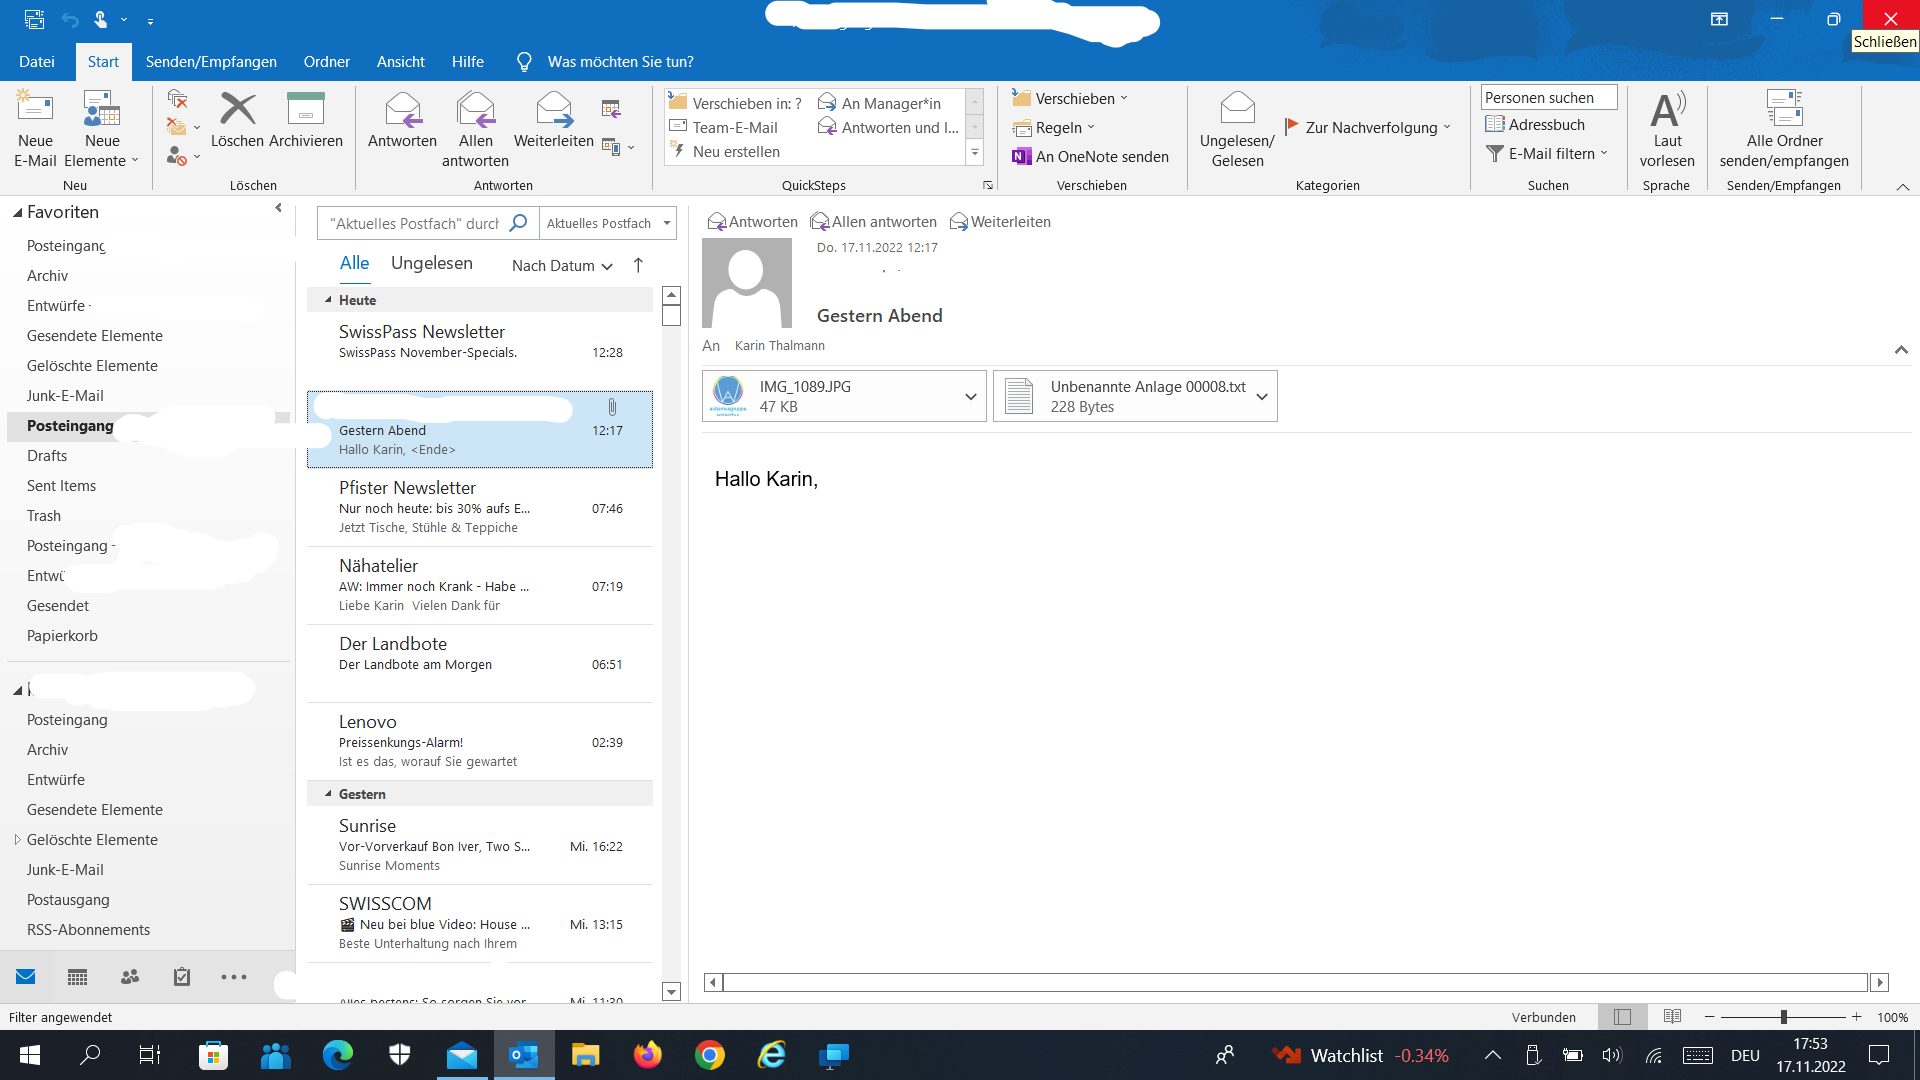Image resolution: width=1920 pixels, height=1080 pixels.
Task: Click the Löschen delete icon
Action: coord(237,109)
